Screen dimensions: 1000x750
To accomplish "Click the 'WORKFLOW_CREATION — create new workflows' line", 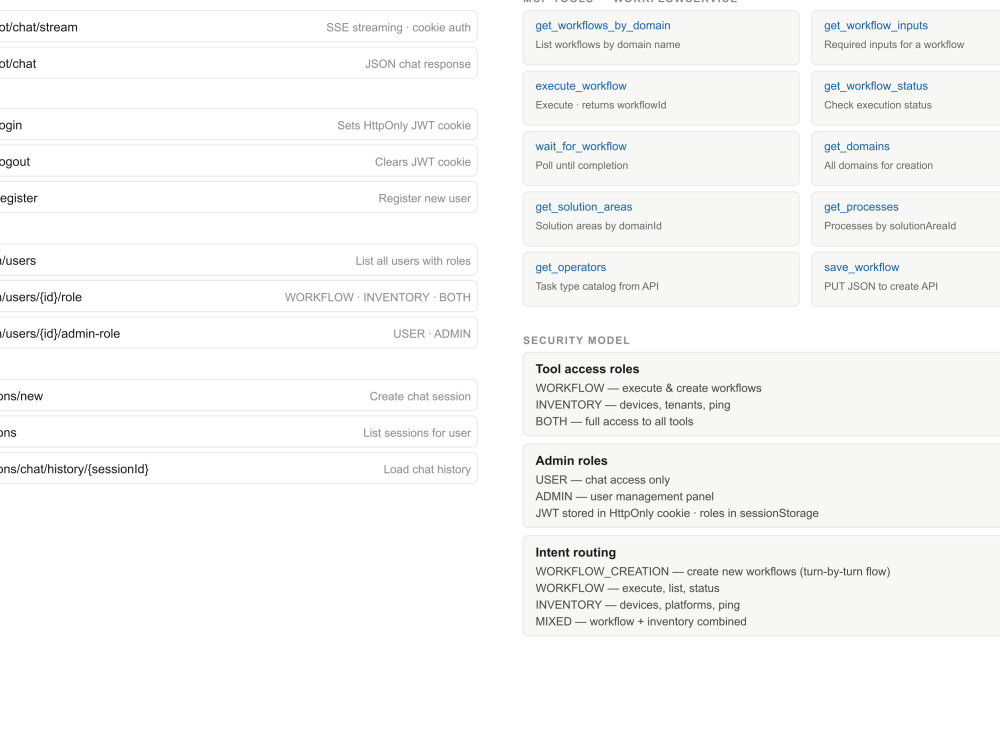I will click(x=712, y=572).
